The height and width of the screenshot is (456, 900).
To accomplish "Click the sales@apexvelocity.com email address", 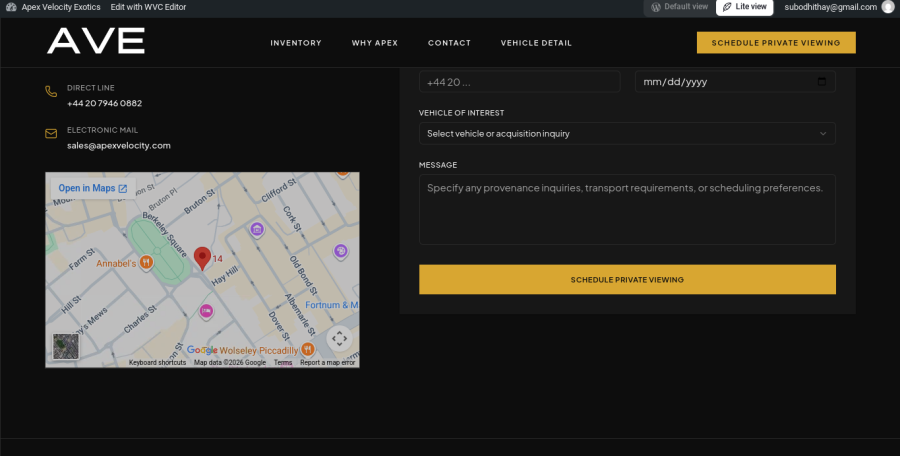I will pyautogui.click(x=119, y=146).
